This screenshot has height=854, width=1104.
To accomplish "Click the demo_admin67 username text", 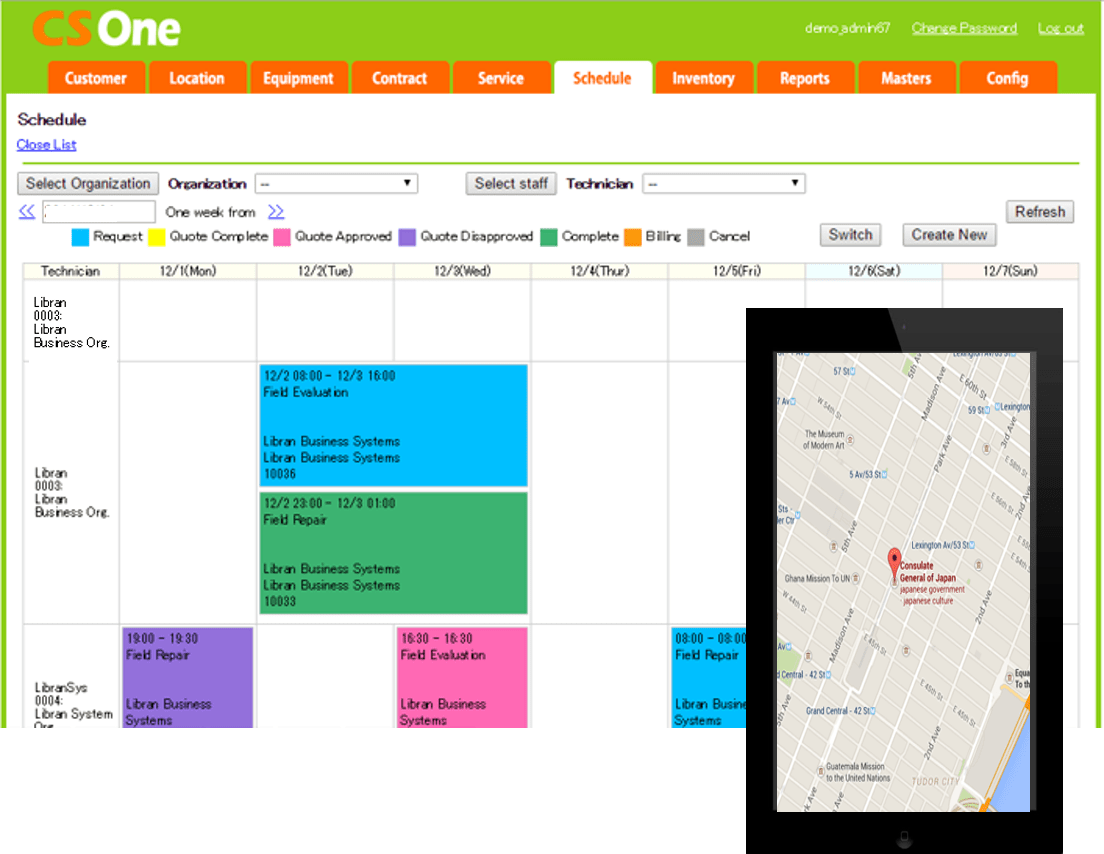I will point(848,28).
